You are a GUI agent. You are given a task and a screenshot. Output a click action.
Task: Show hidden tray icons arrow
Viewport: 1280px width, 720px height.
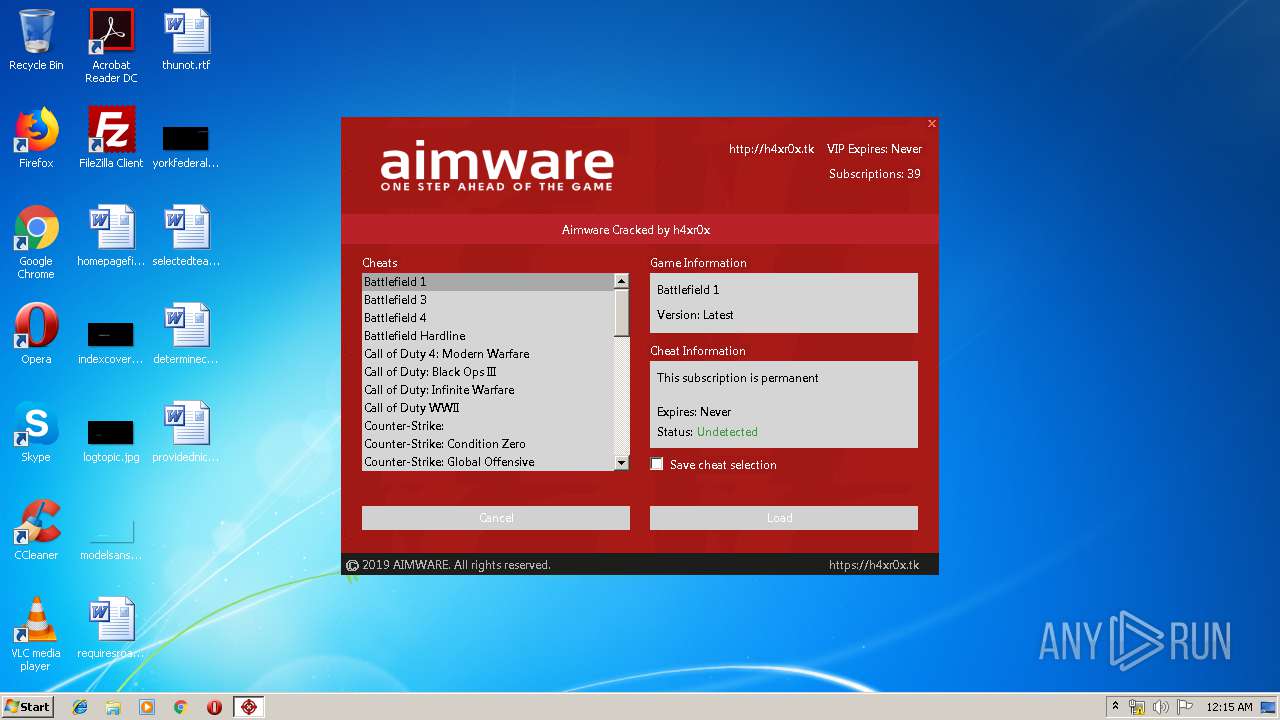click(x=1115, y=706)
